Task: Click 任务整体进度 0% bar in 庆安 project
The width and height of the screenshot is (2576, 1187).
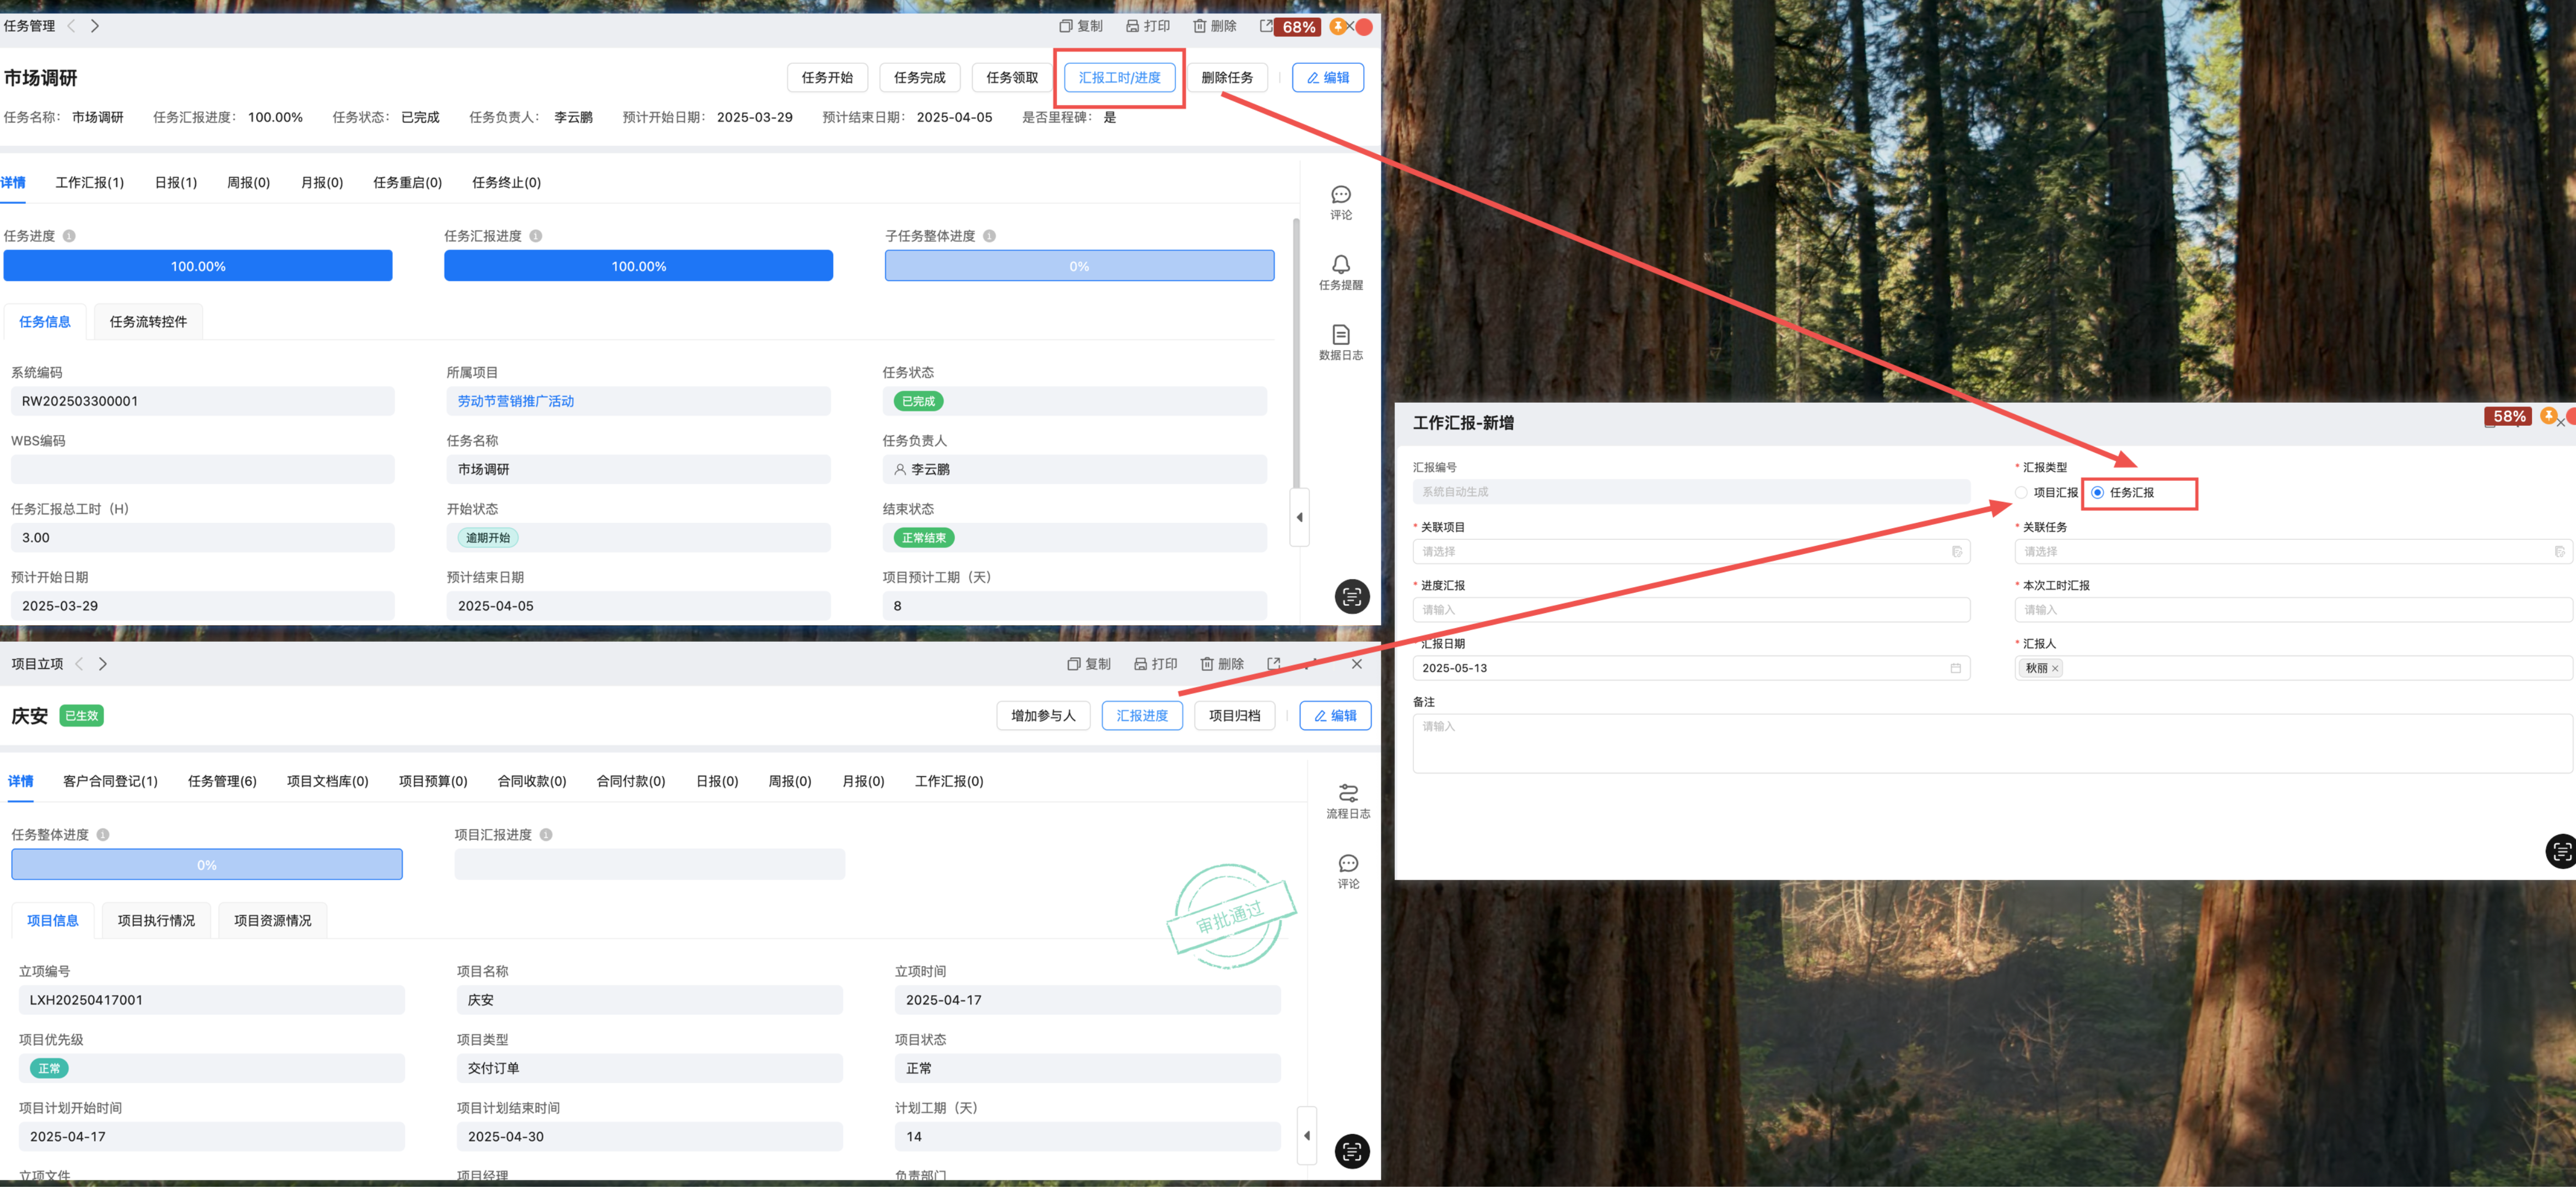Action: pos(207,865)
